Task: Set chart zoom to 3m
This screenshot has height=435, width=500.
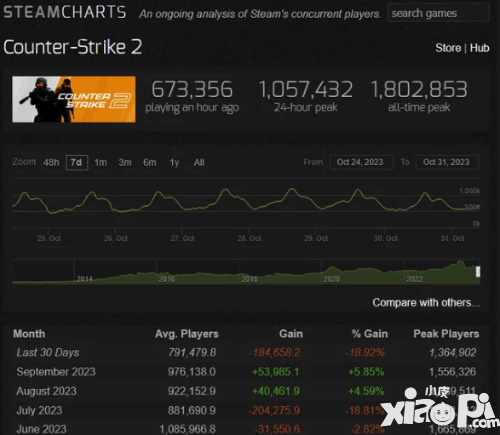Action: click(125, 163)
